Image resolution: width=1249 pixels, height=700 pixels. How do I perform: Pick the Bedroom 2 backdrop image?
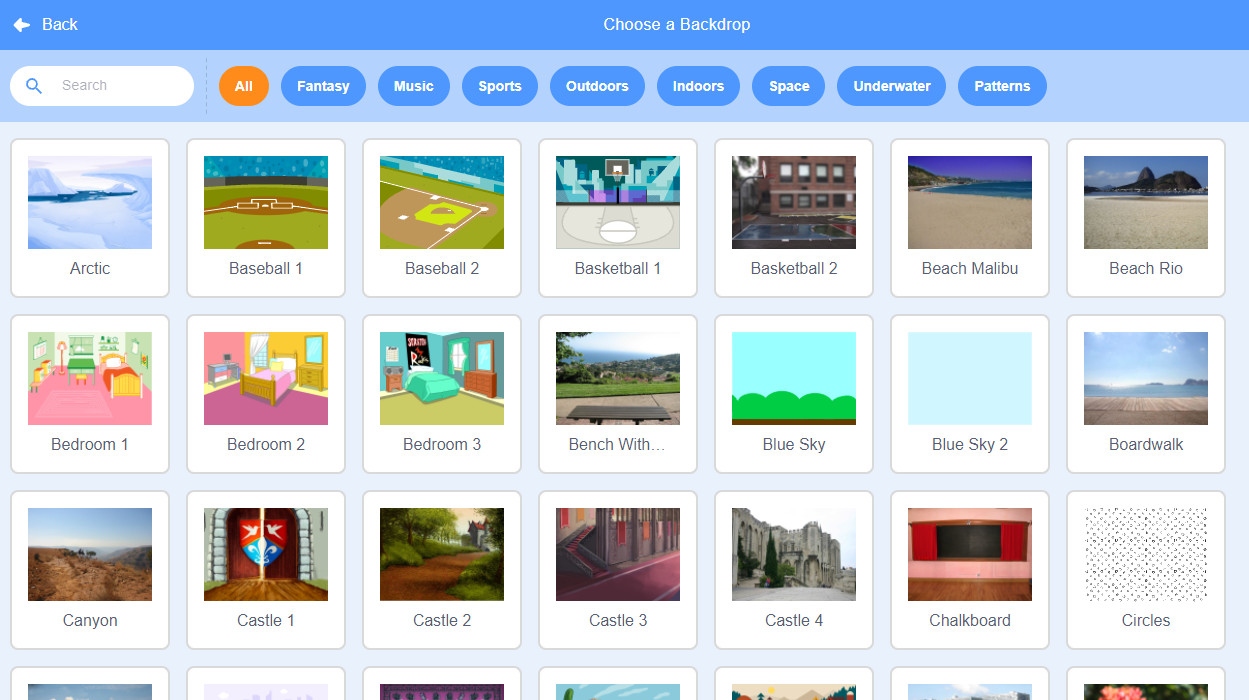[x=266, y=378]
